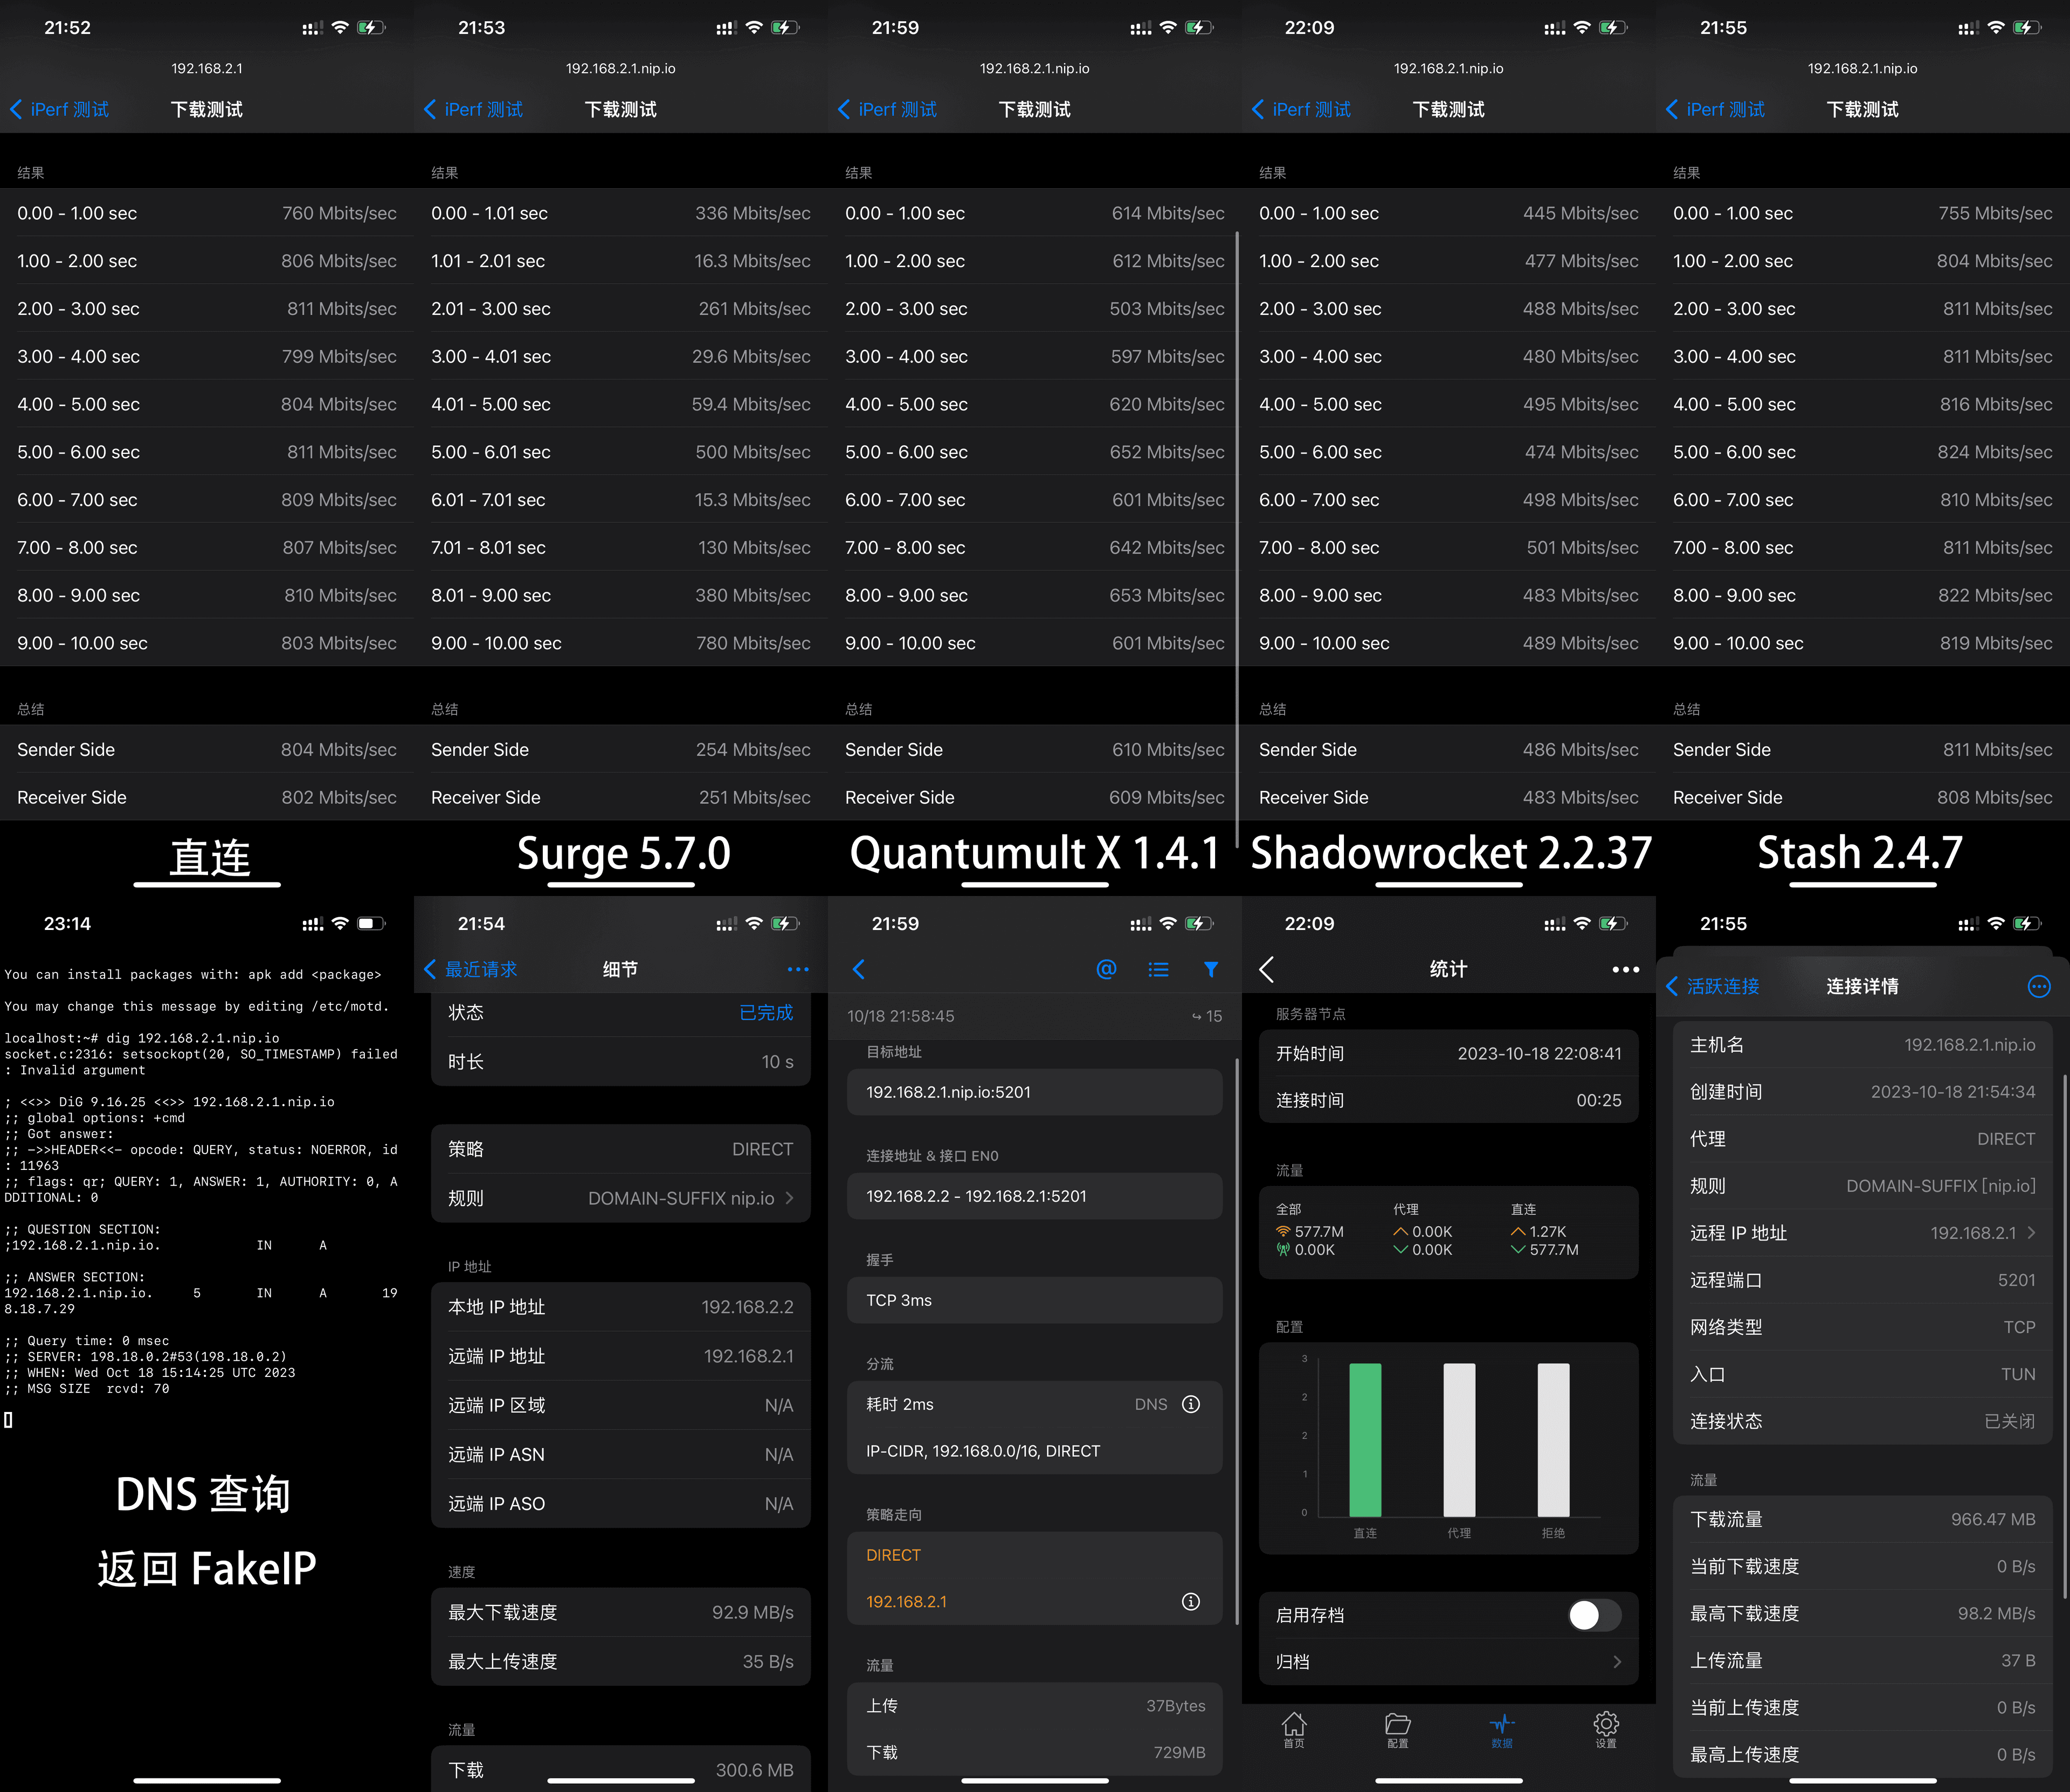
Task: Open list view icon in Quantumult X detail
Action: [x=1158, y=969]
